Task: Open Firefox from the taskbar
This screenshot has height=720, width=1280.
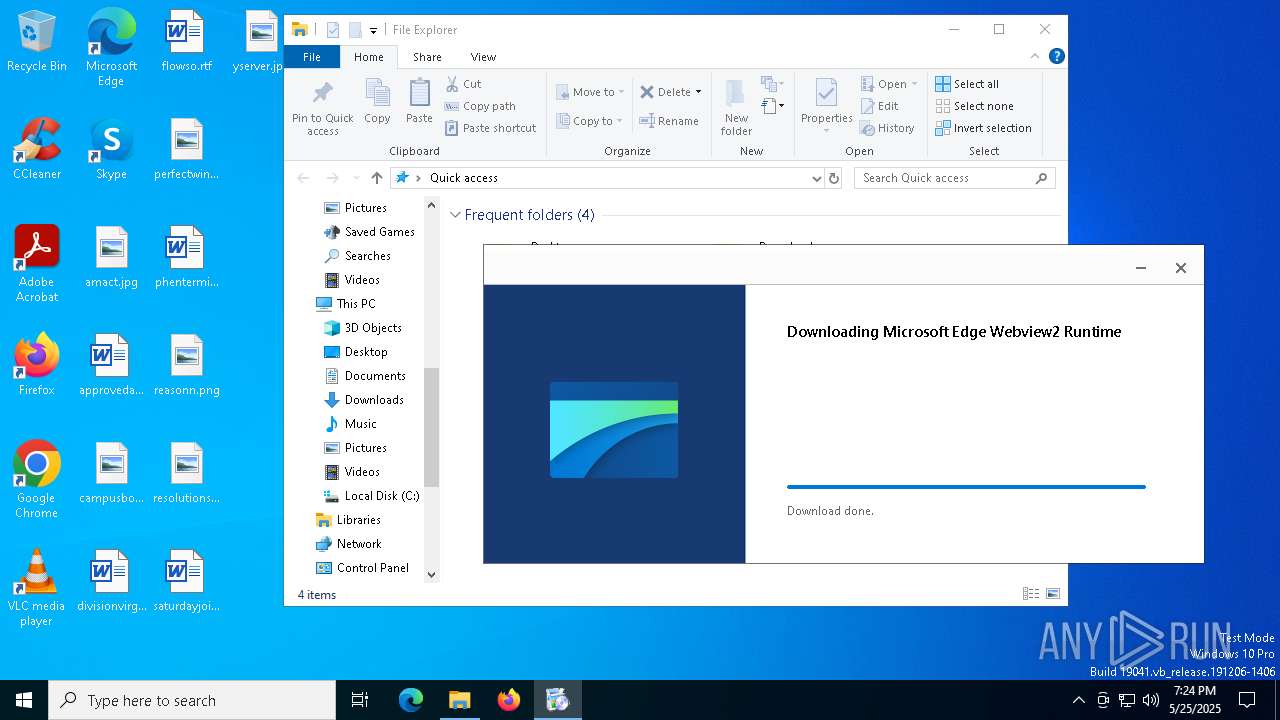Action: point(509,700)
